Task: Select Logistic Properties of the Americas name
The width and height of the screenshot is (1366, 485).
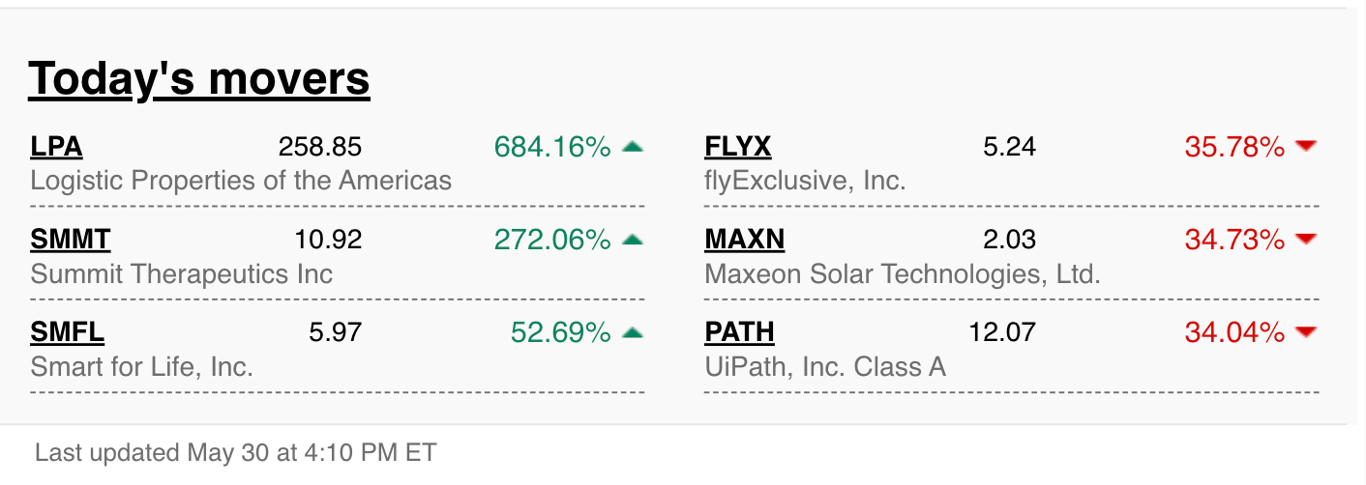Action: click(x=241, y=181)
